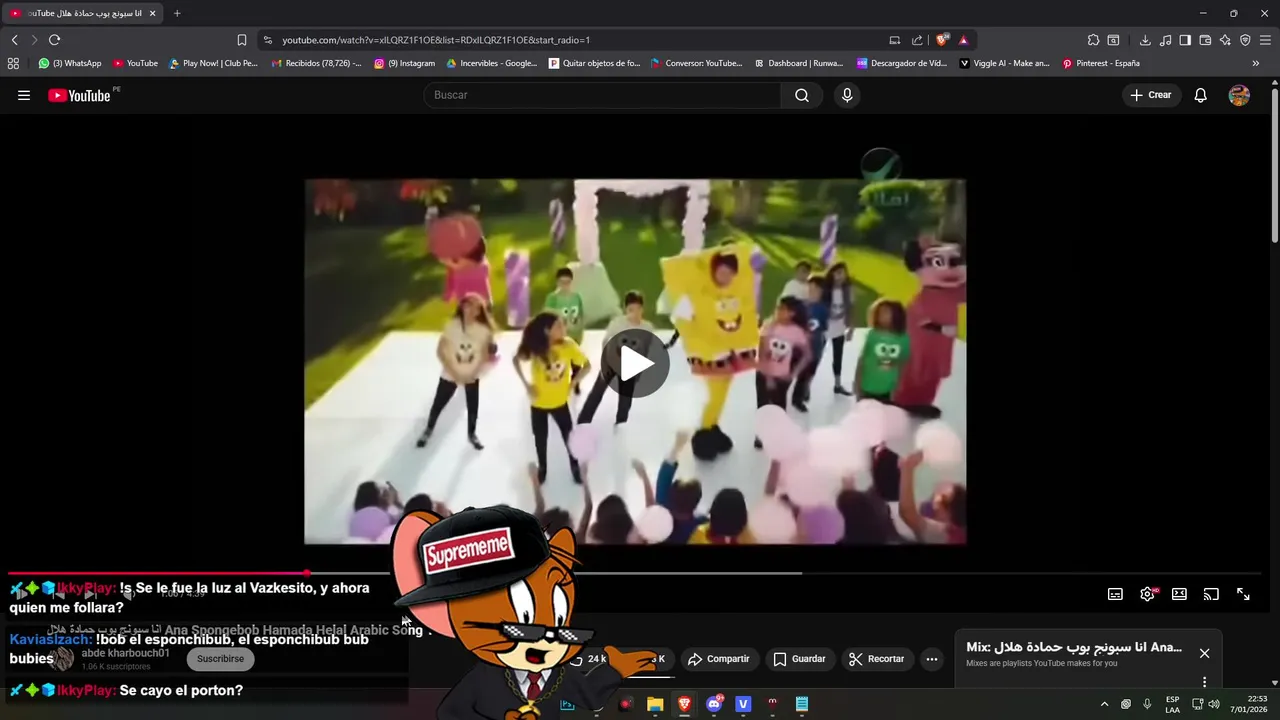This screenshot has height=720, width=1280.
Task: Open Discord from the taskbar
Action: point(714,704)
